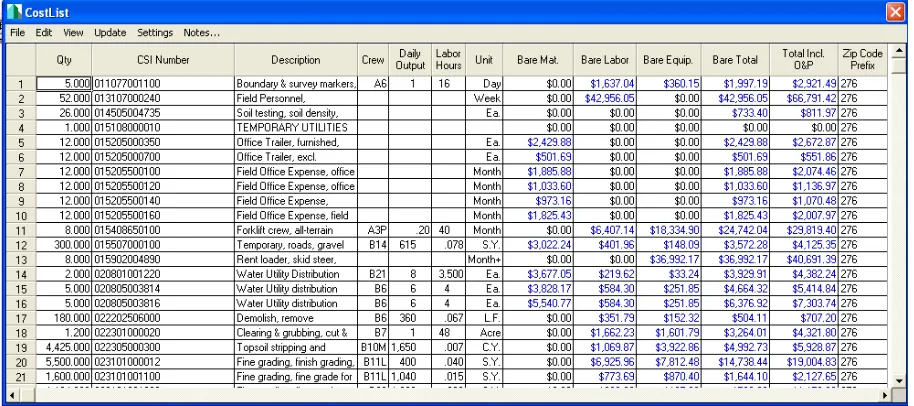Click 'Field Personnel,' description
The height and width of the screenshot is (406, 914).
click(x=296, y=98)
